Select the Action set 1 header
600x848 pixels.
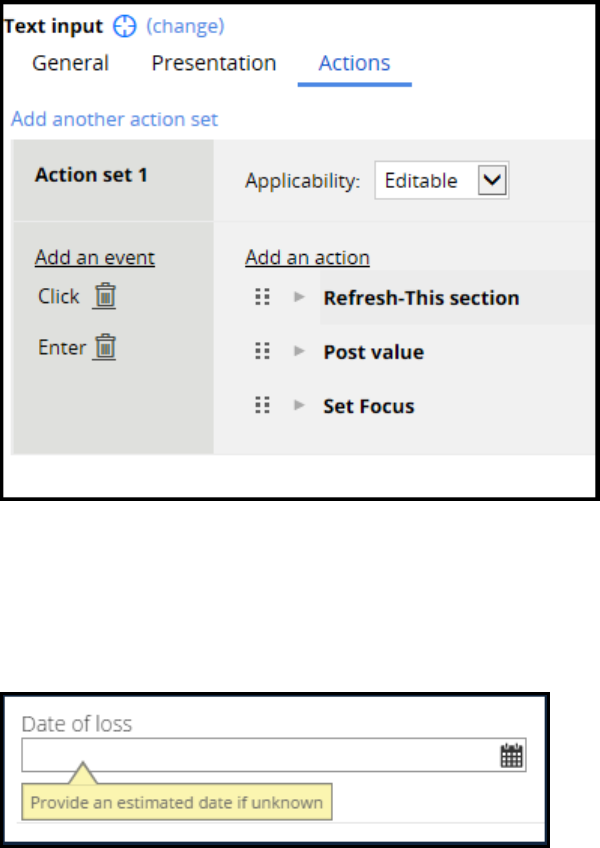[92, 175]
